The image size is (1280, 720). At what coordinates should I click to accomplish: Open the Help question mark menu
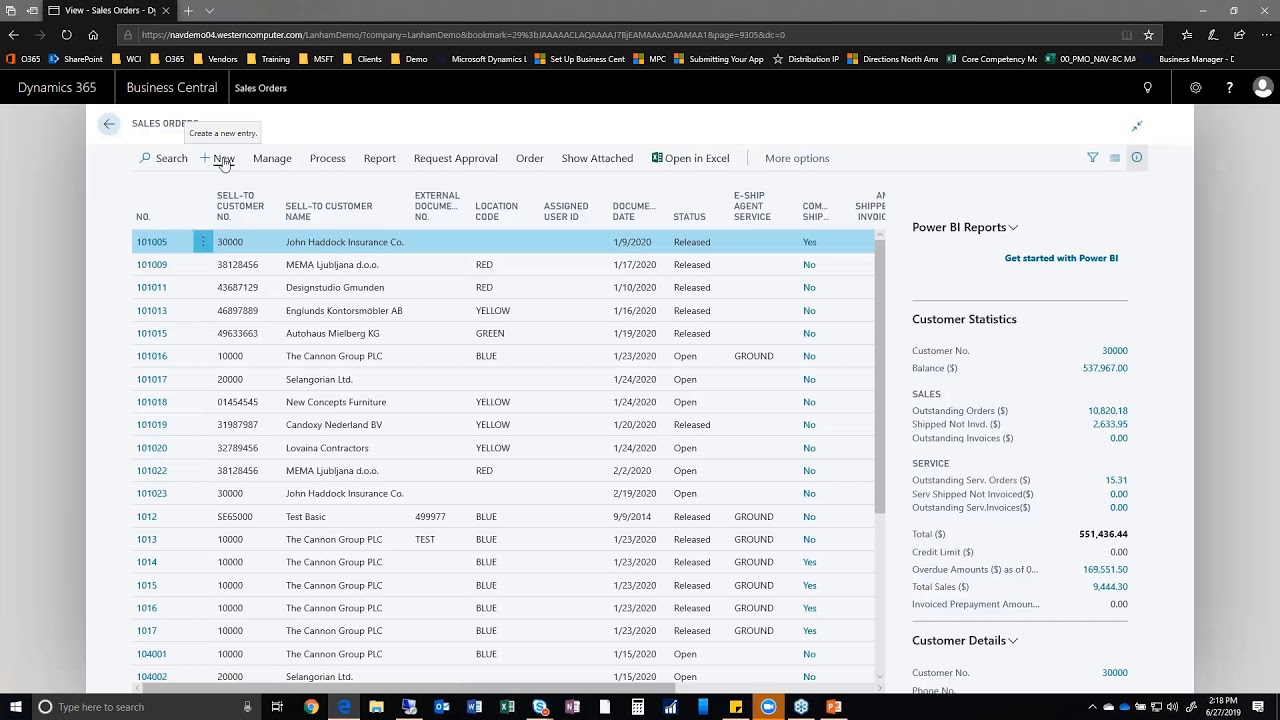1229,88
